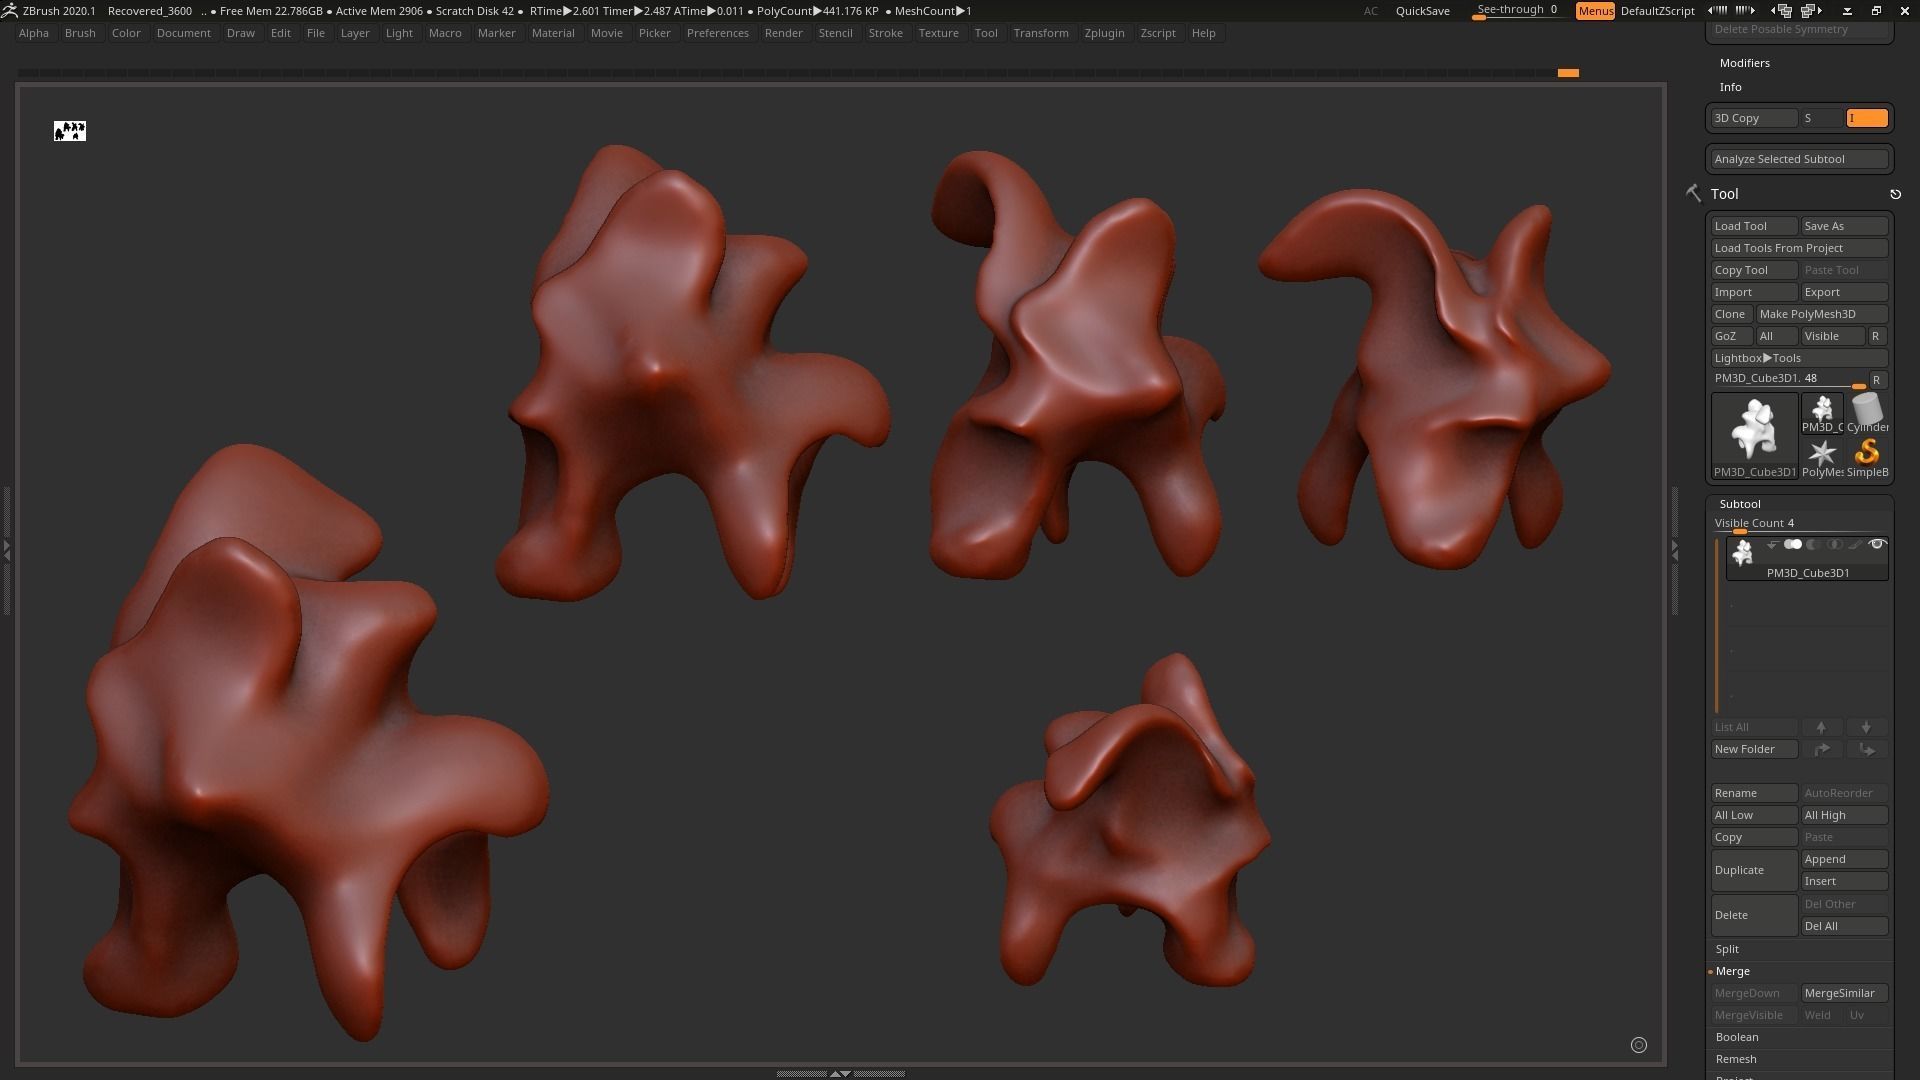Click Make PolyMesh3D button
Viewport: 1920px width, 1080px height.
(x=1822, y=314)
